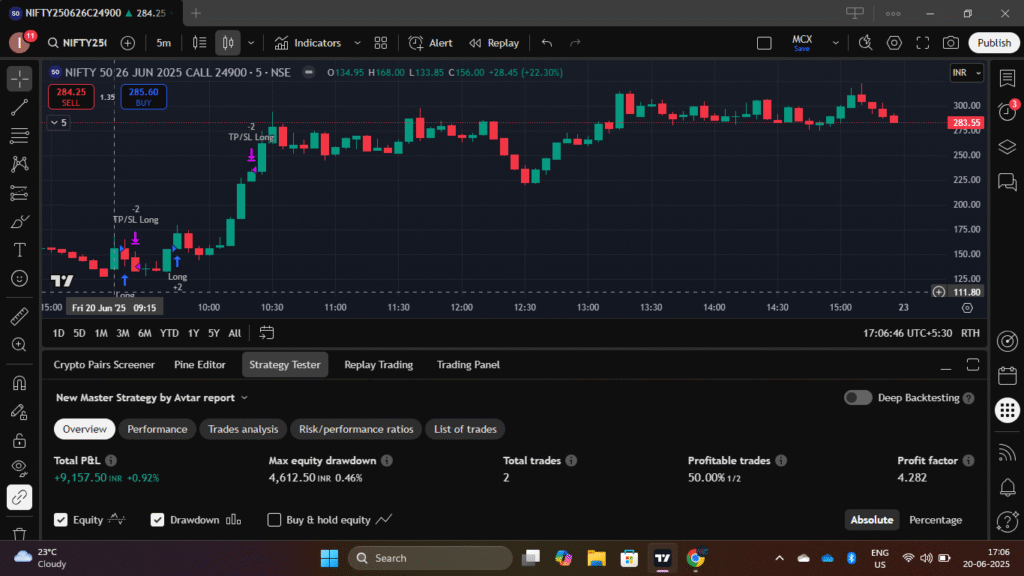This screenshot has width=1024, height=576.
Task: Click the Publish button
Action: (994, 43)
